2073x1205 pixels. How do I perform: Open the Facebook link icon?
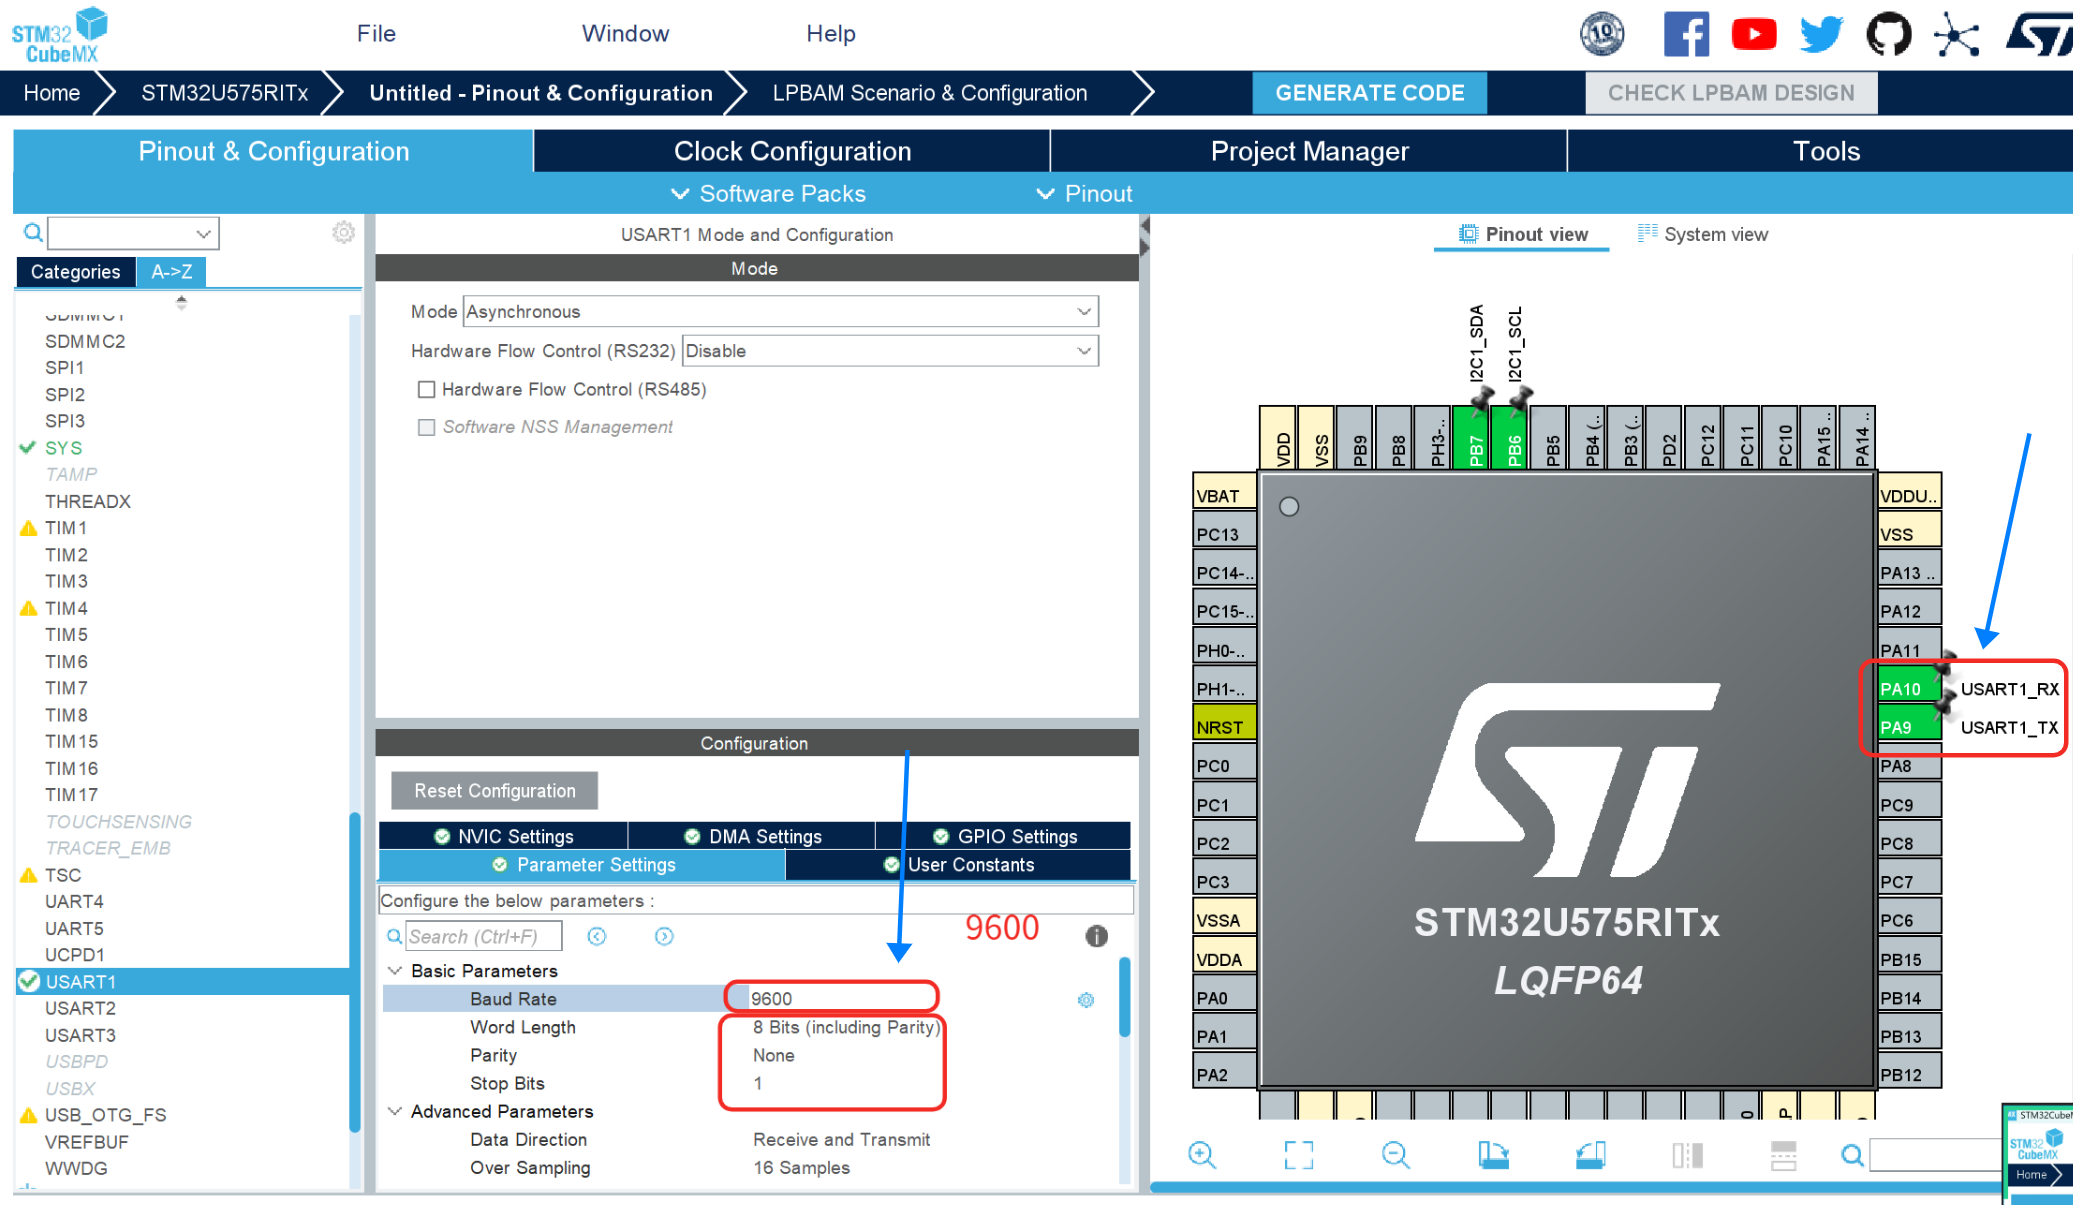point(1686,34)
